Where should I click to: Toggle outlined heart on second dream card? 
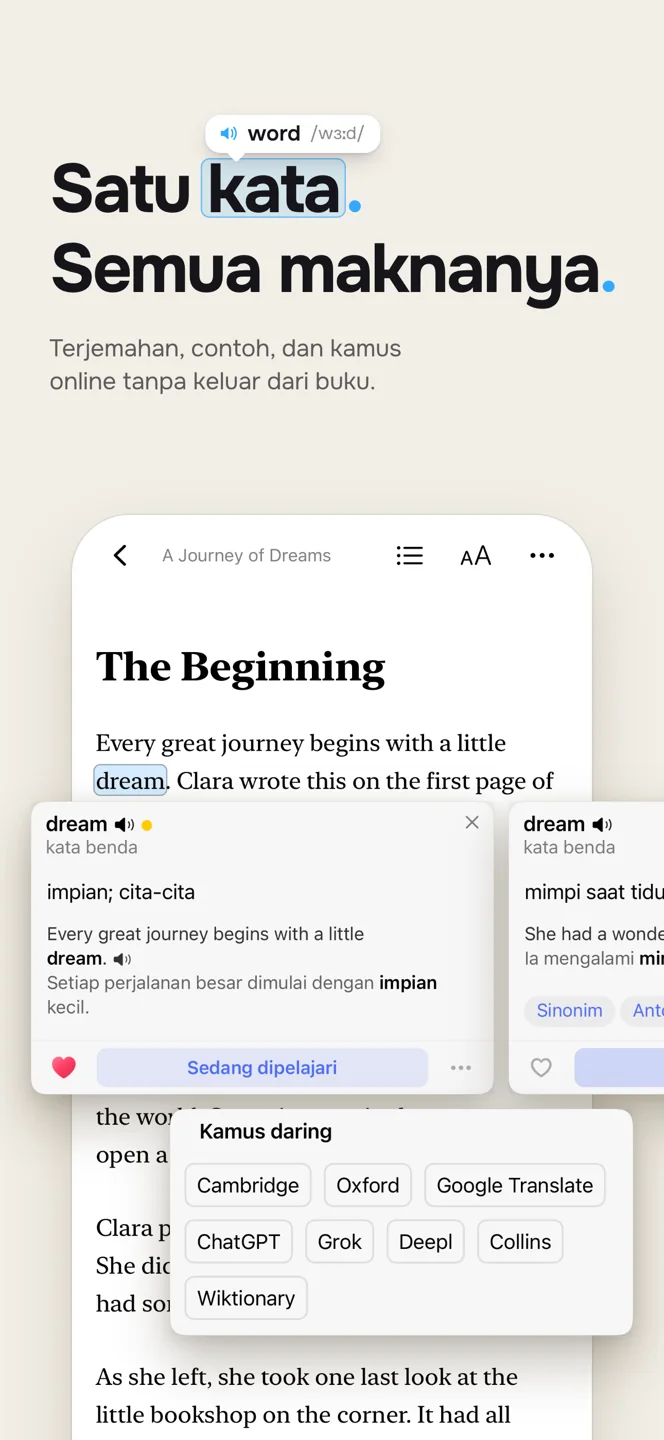pos(541,1068)
